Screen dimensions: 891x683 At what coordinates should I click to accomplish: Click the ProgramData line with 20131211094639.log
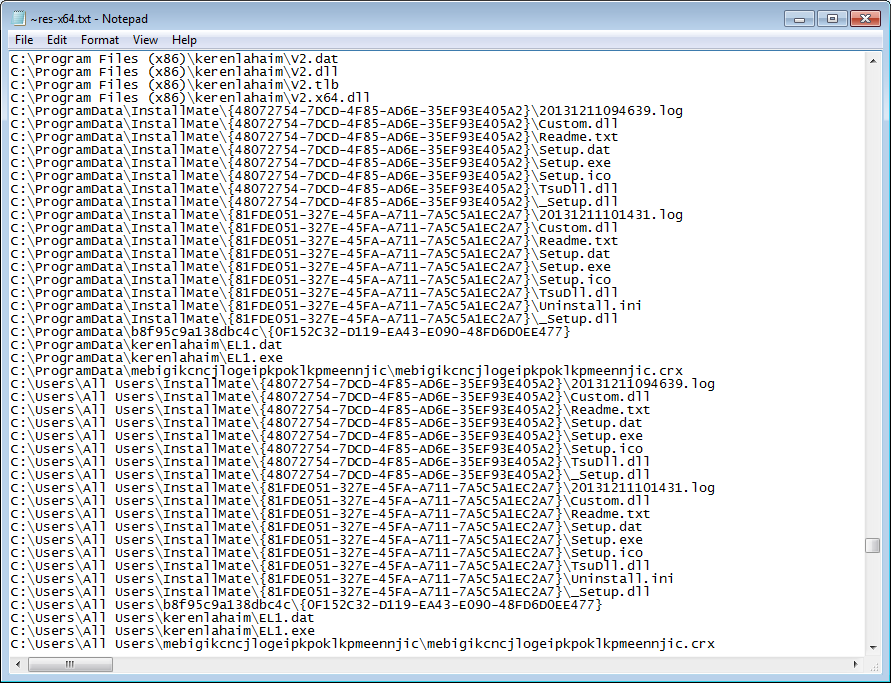click(347, 111)
